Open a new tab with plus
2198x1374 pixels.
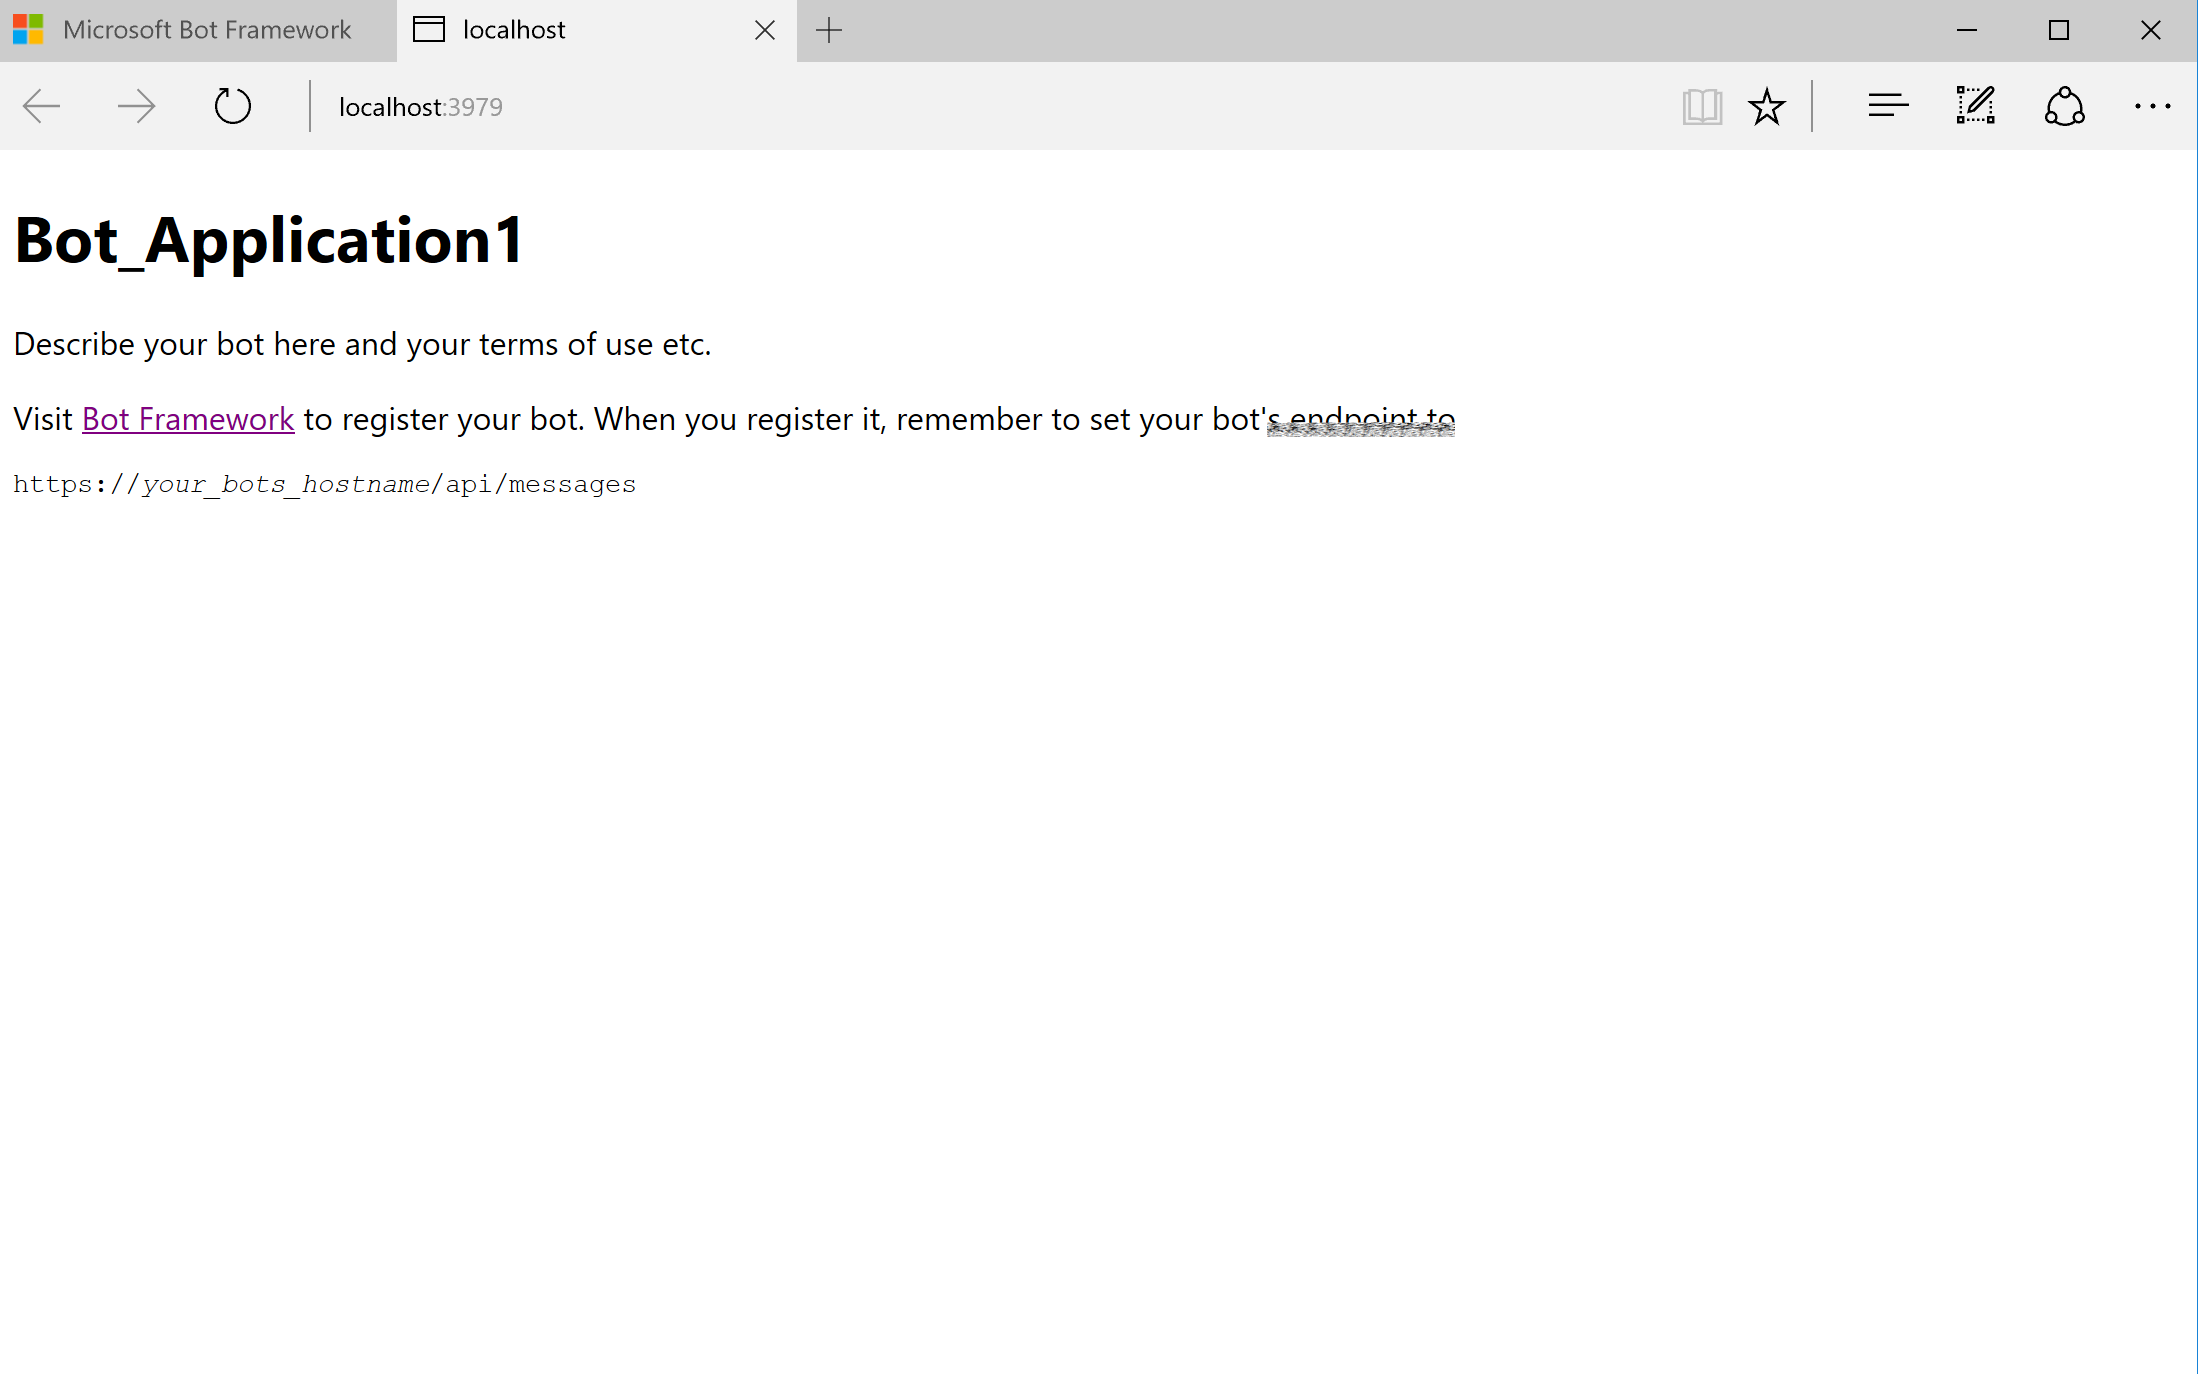[x=829, y=31]
